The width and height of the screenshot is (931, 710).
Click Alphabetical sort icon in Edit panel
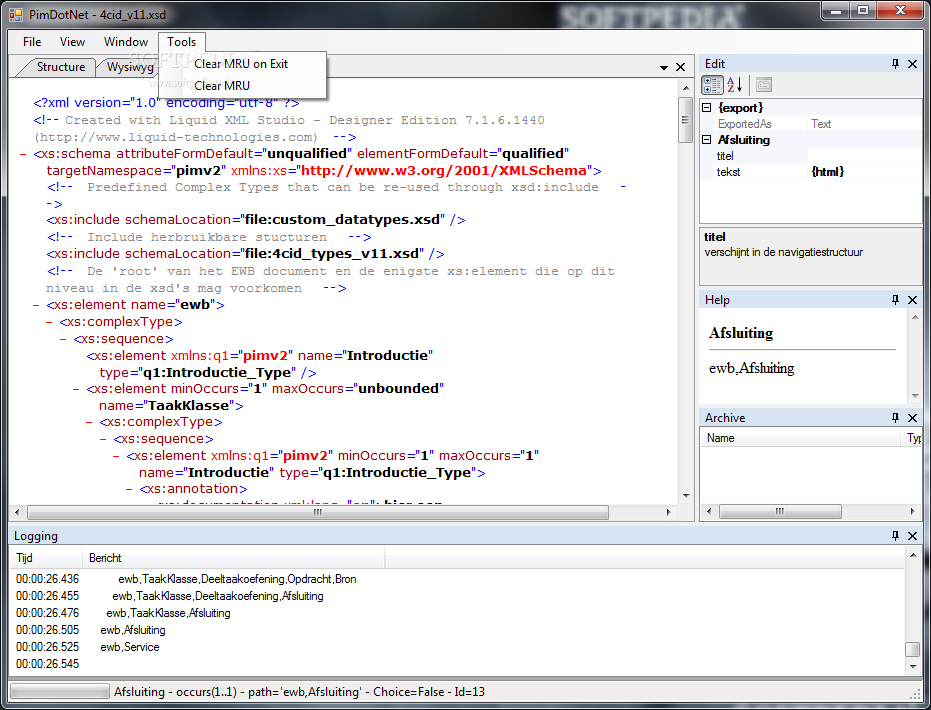click(x=735, y=85)
